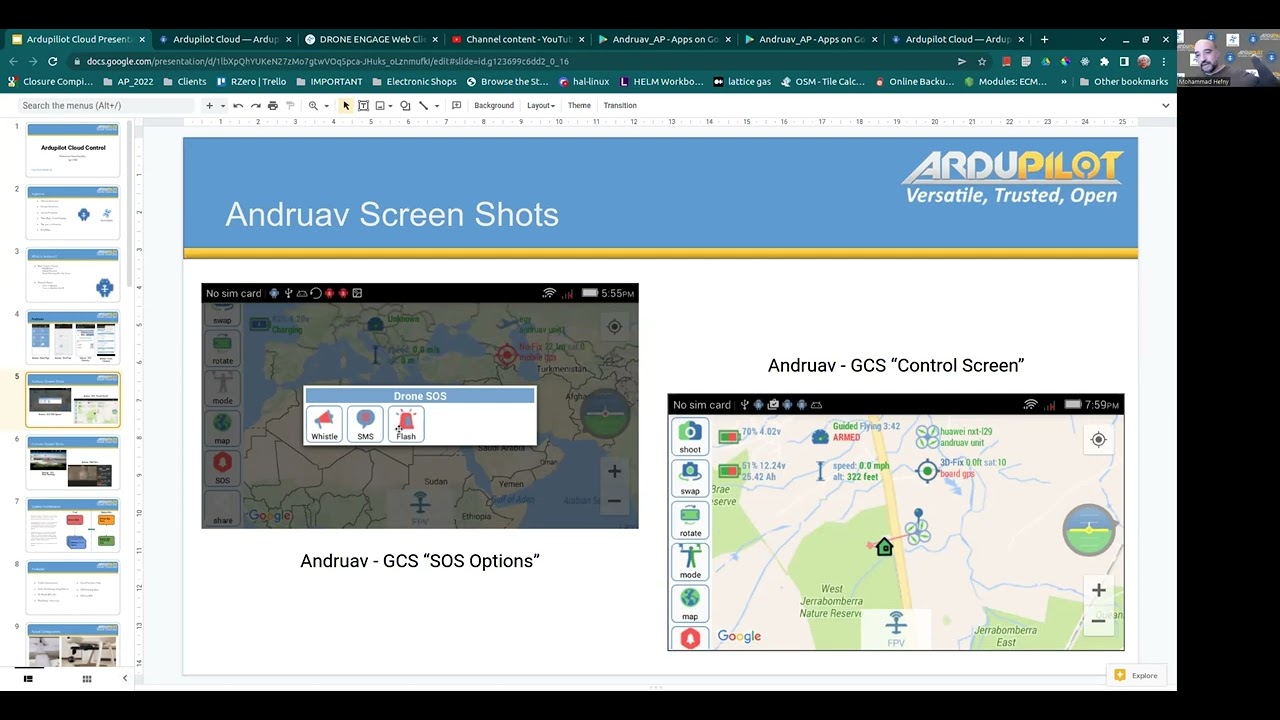The image size is (1280, 720).
Task: Open the Other bookmarks folder
Action: [1123, 82]
